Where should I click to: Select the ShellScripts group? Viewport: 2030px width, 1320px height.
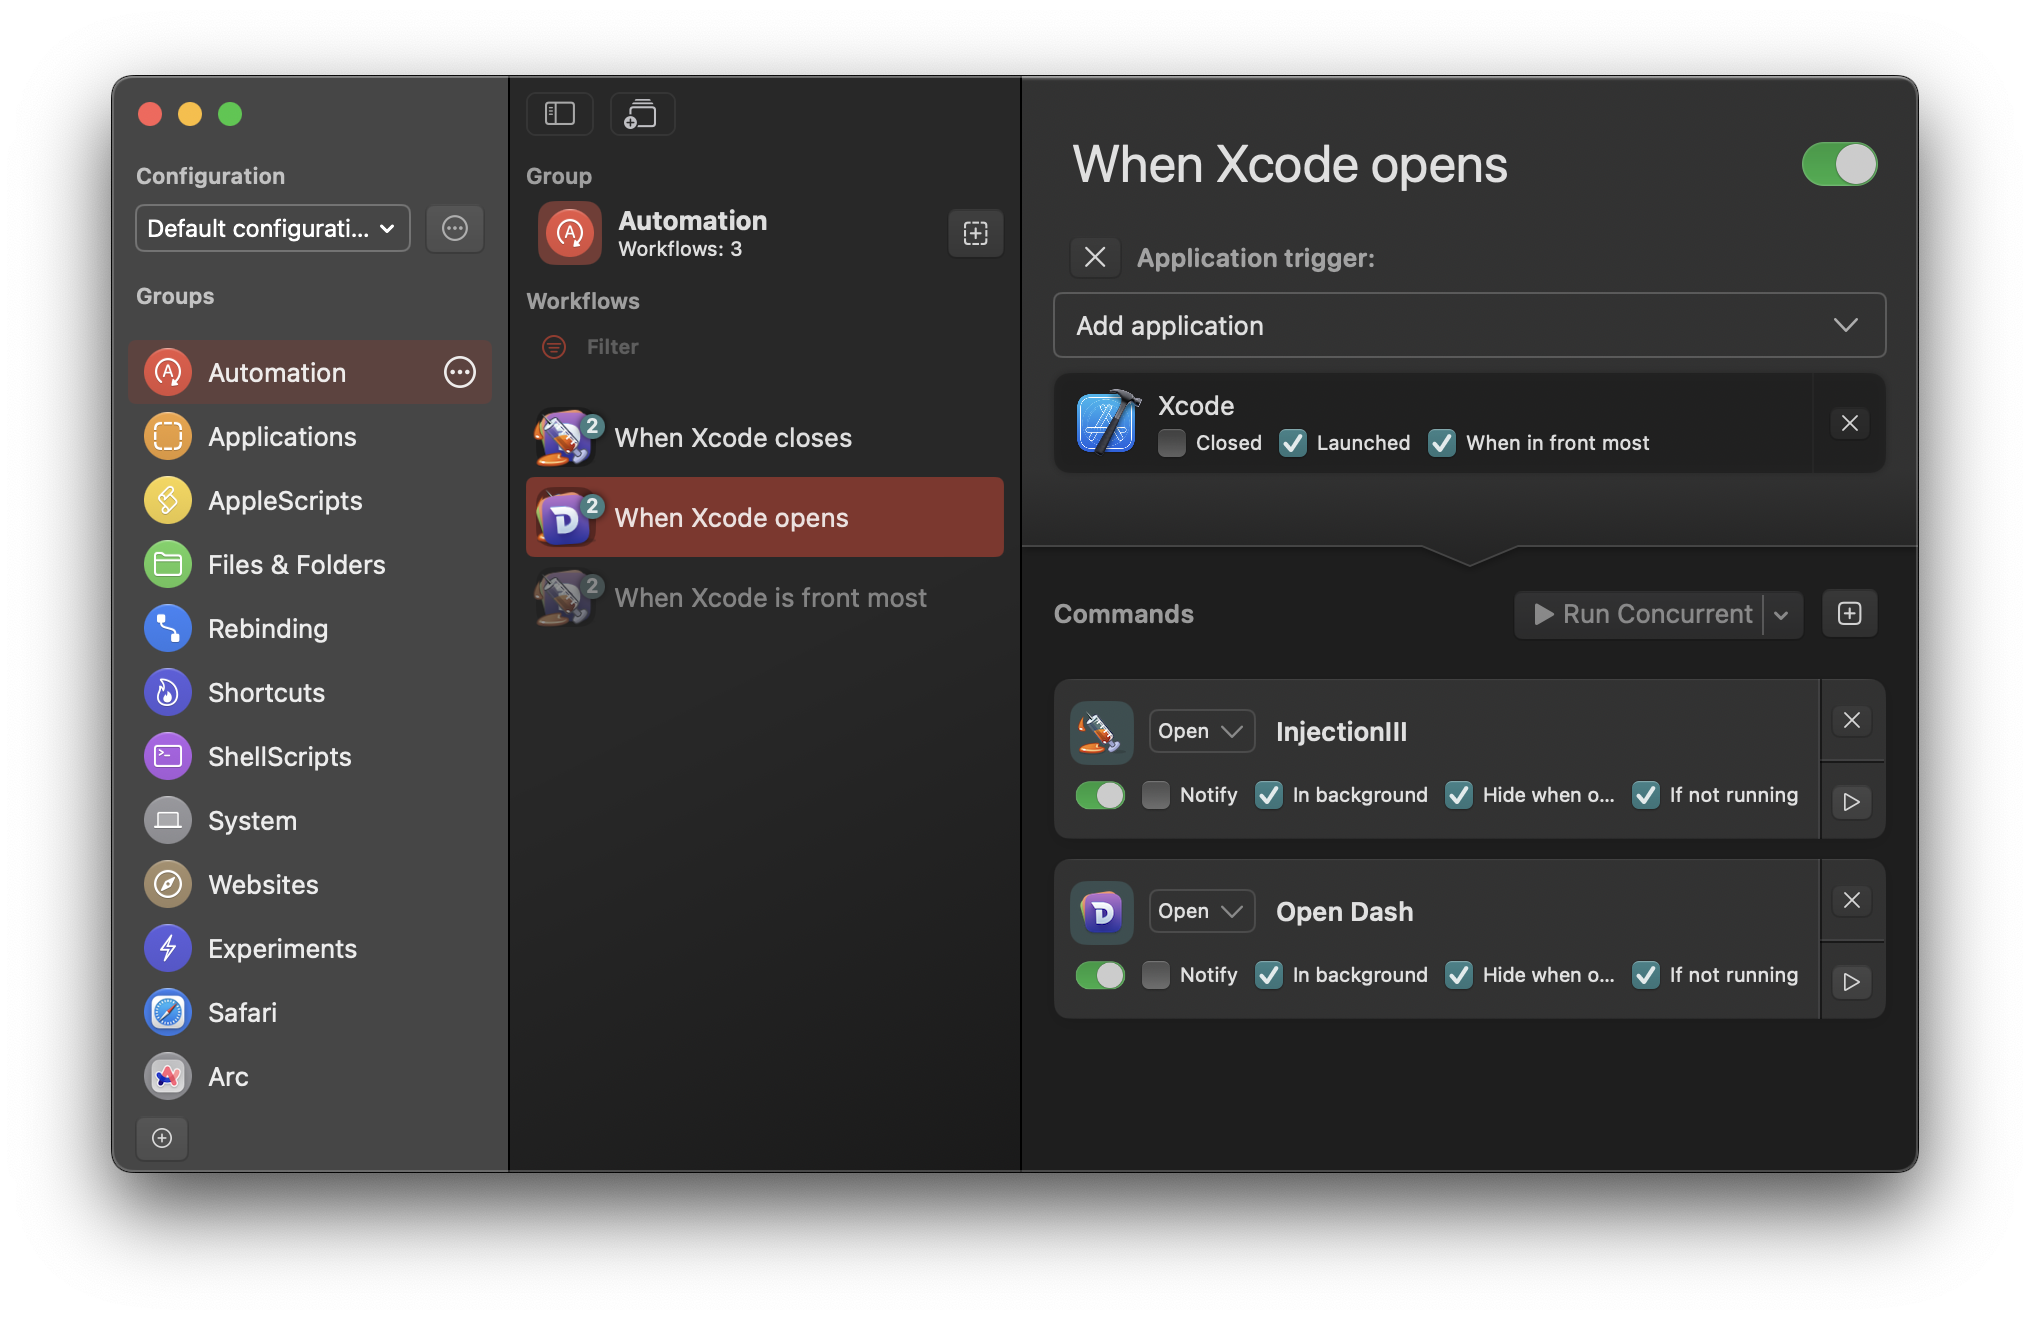(280, 757)
